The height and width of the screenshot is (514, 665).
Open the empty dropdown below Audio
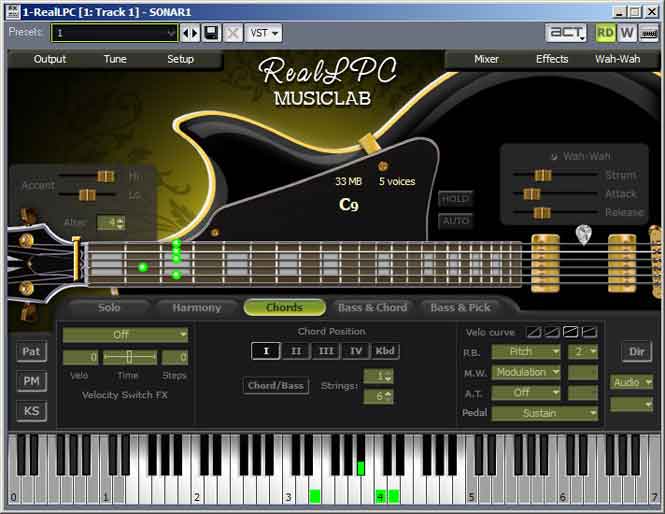pos(631,404)
